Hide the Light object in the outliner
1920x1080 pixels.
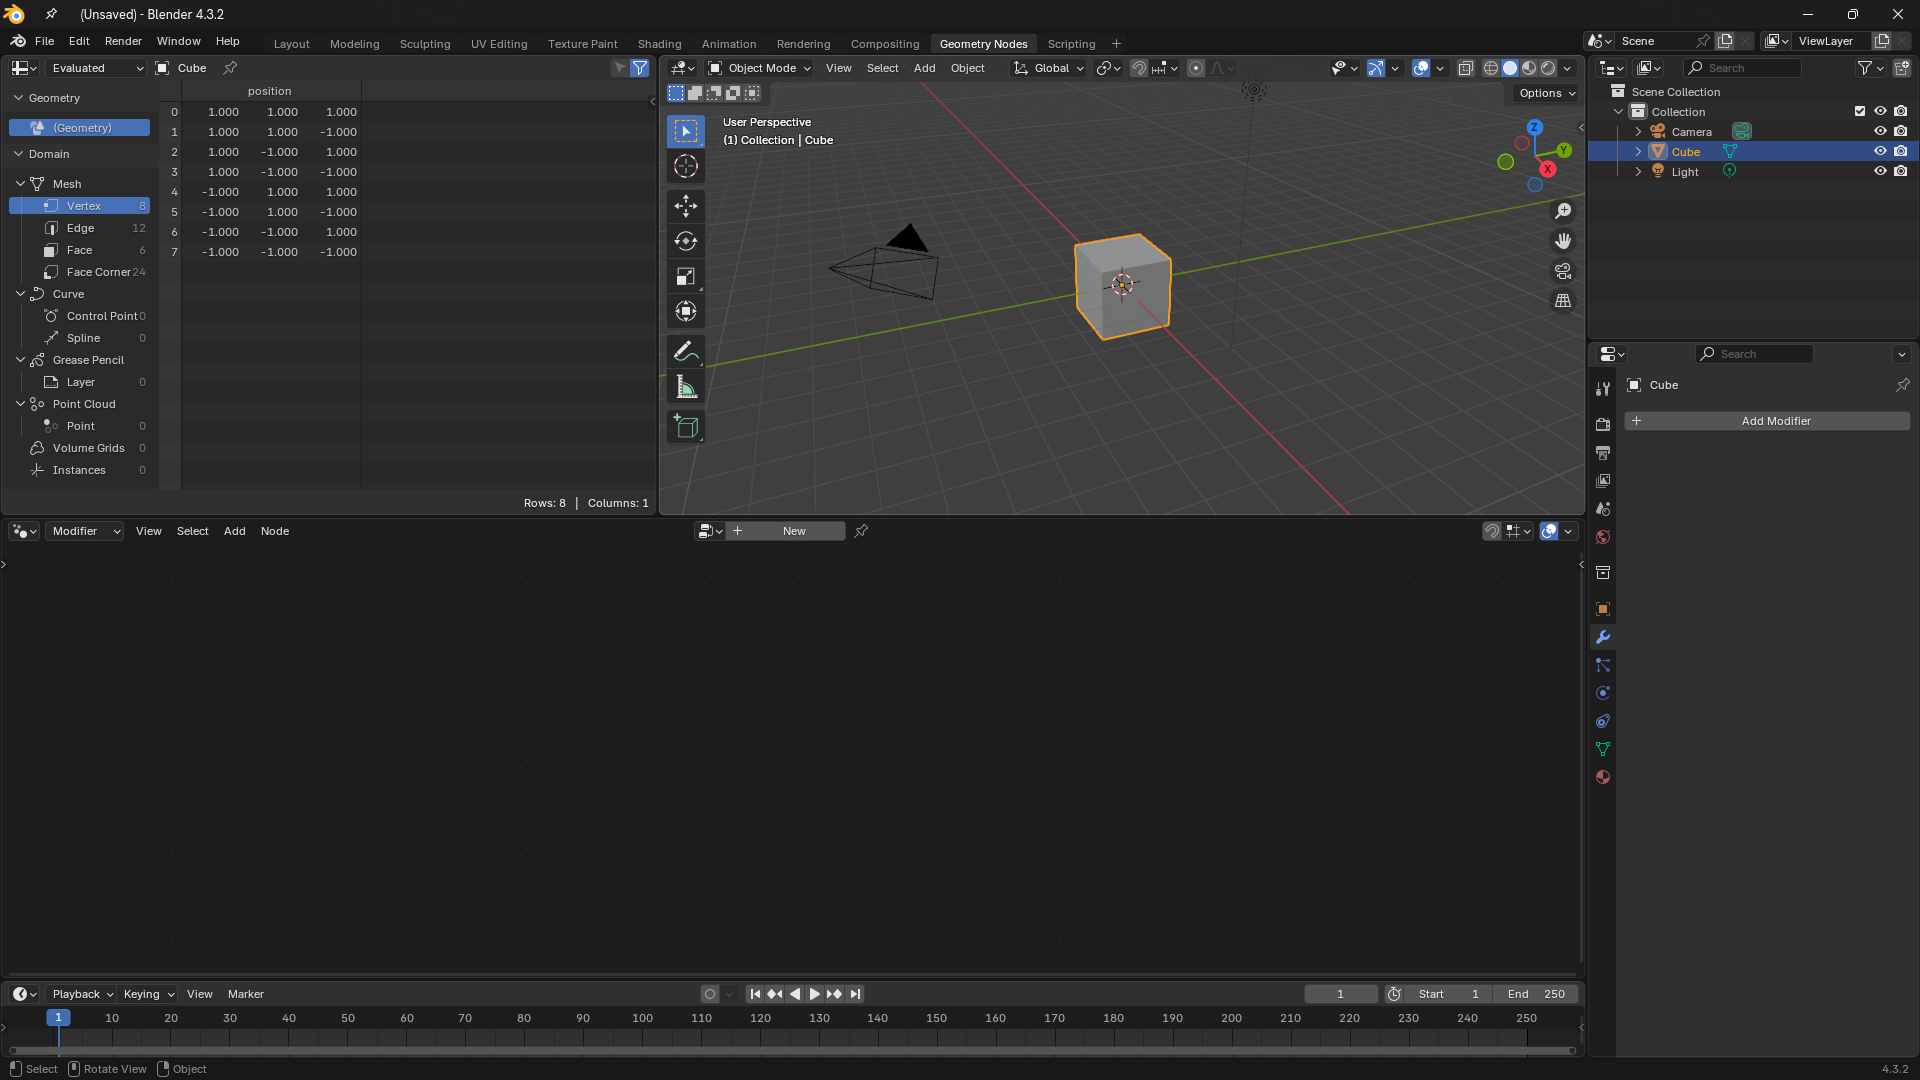coord(1881,171)
